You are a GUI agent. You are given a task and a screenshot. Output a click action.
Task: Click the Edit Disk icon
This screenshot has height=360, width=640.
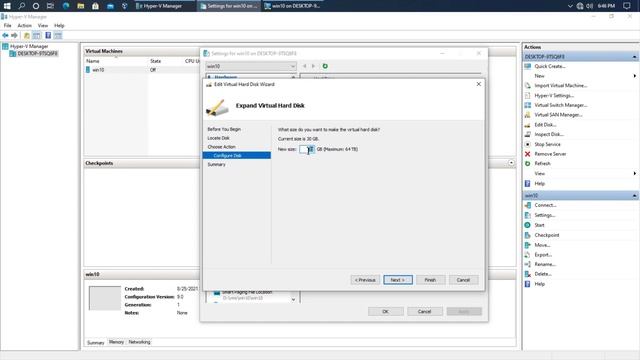pyautogui.click(x=528, y=125)
